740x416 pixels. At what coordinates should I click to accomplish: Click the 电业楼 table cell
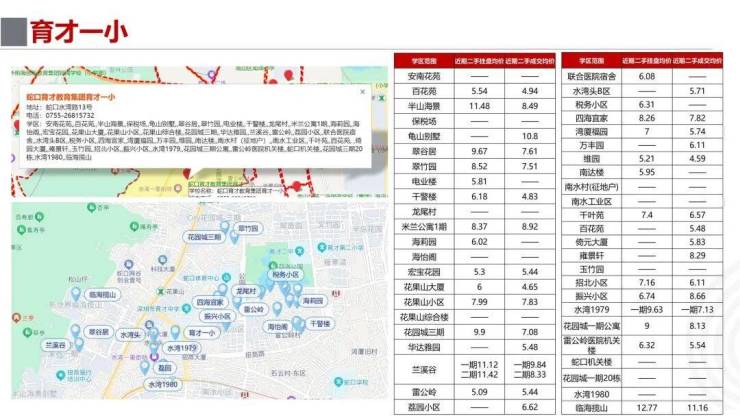[424, 181]
